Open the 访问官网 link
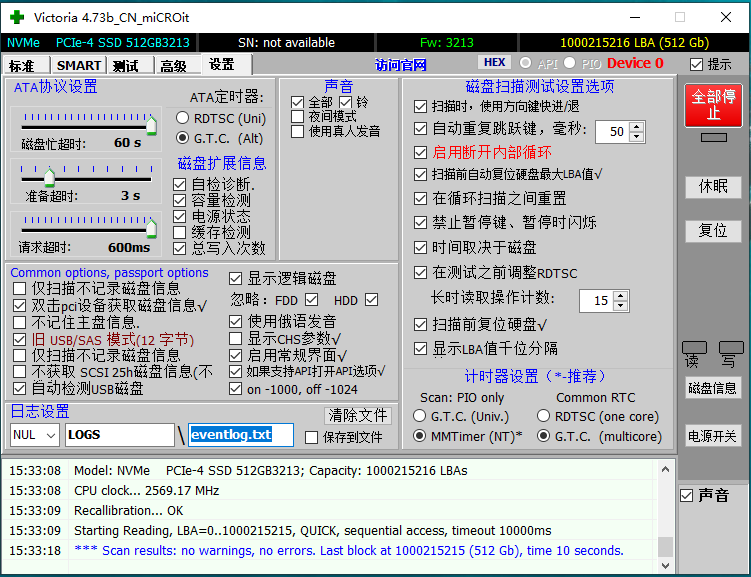751x577 pixels. pyautogui.click(x=400, y=64)
